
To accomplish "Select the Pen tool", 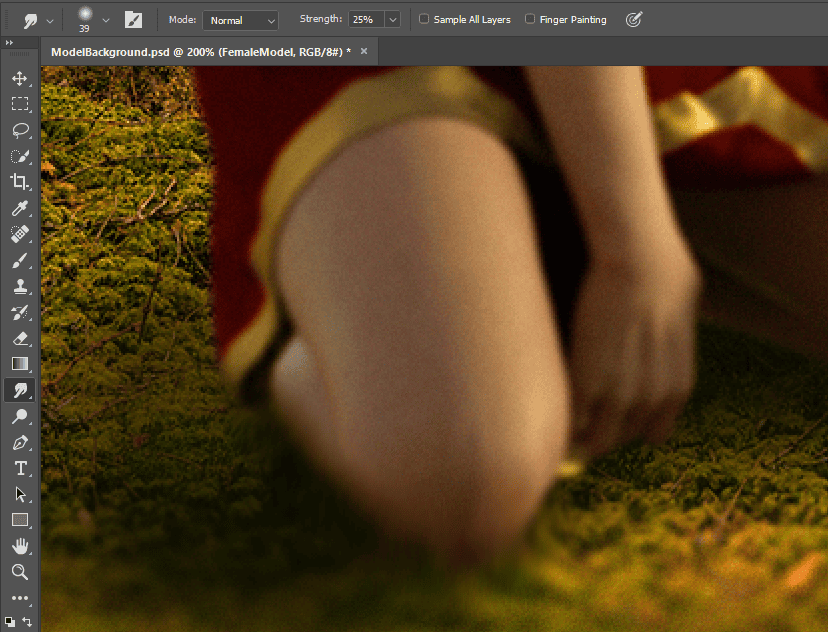I will (18, 442).
